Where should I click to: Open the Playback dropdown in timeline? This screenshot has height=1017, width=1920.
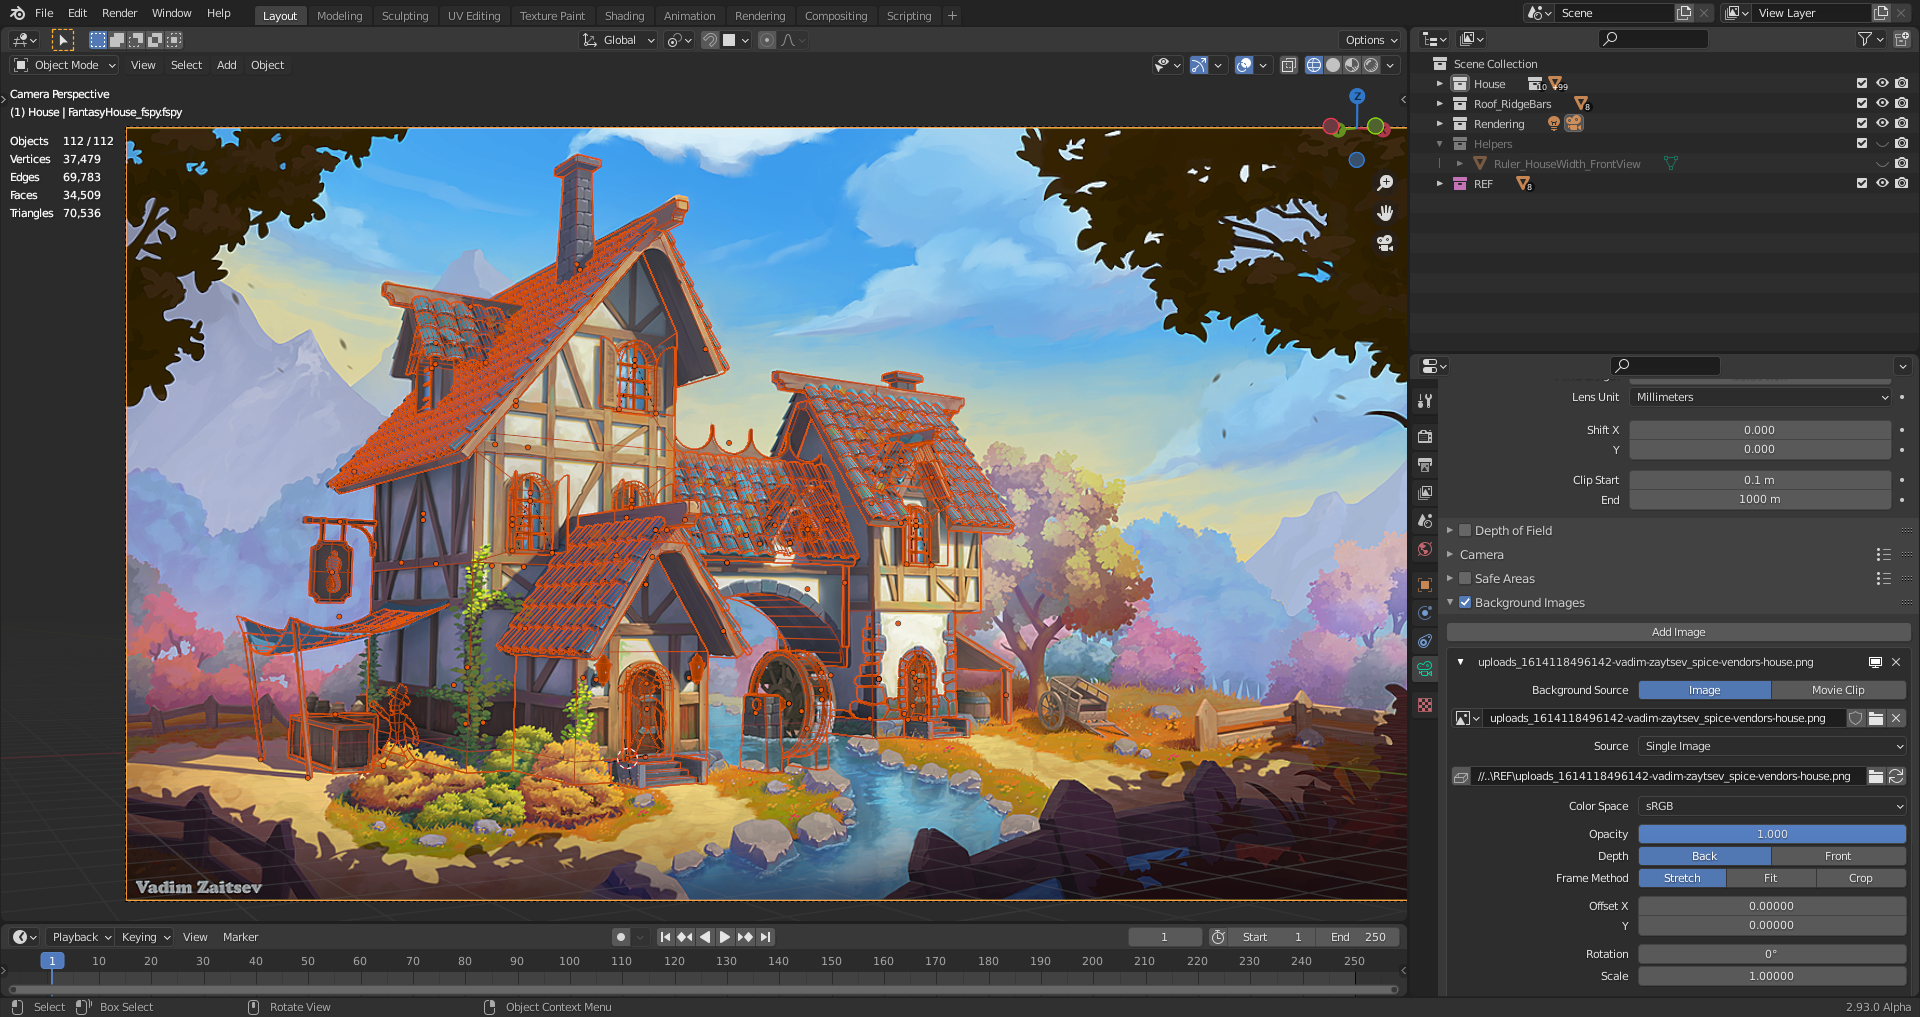click(82, 937)
